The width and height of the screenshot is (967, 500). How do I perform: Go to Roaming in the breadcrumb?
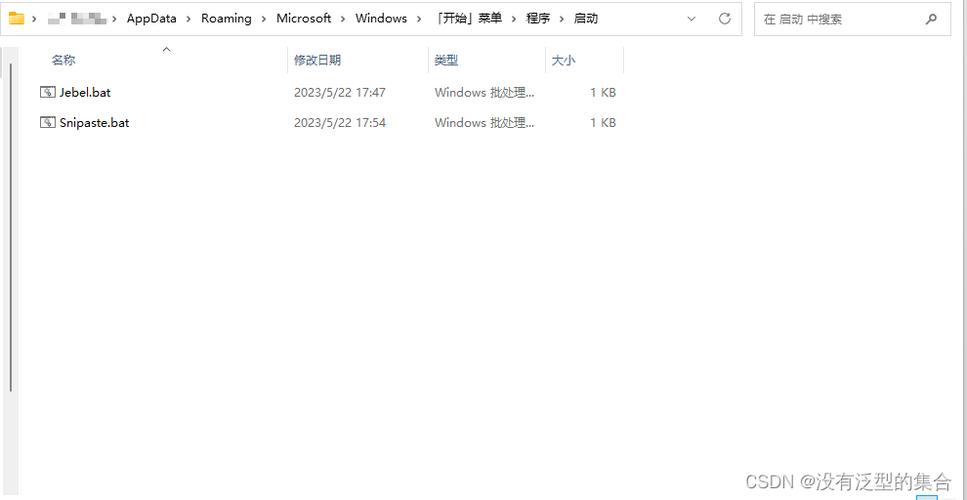[226, 18]
